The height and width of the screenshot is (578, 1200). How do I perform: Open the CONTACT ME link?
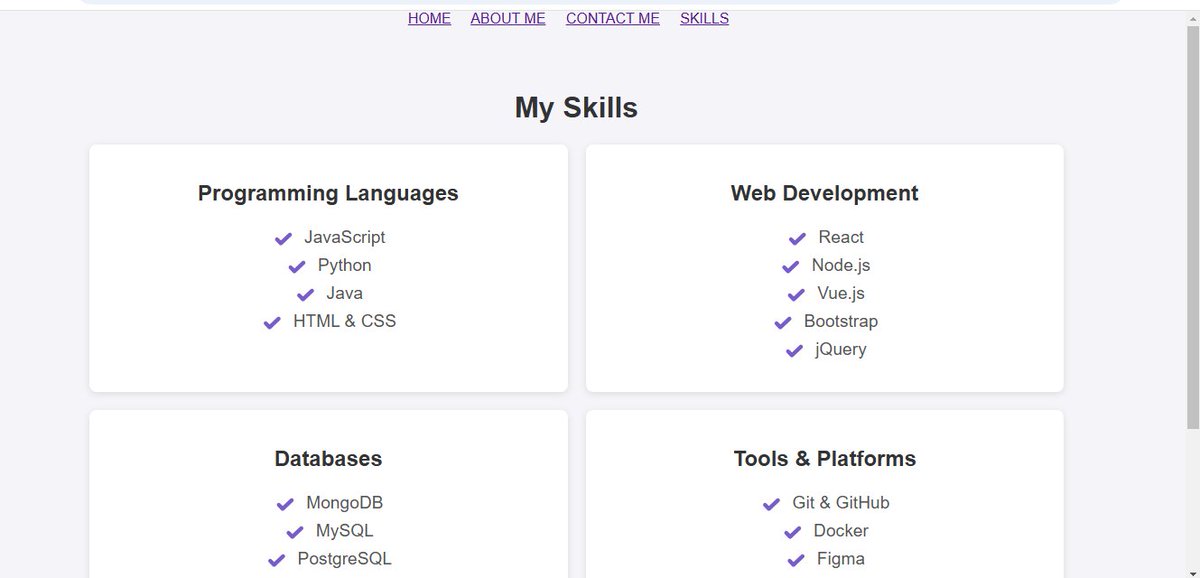click(613, 18)
